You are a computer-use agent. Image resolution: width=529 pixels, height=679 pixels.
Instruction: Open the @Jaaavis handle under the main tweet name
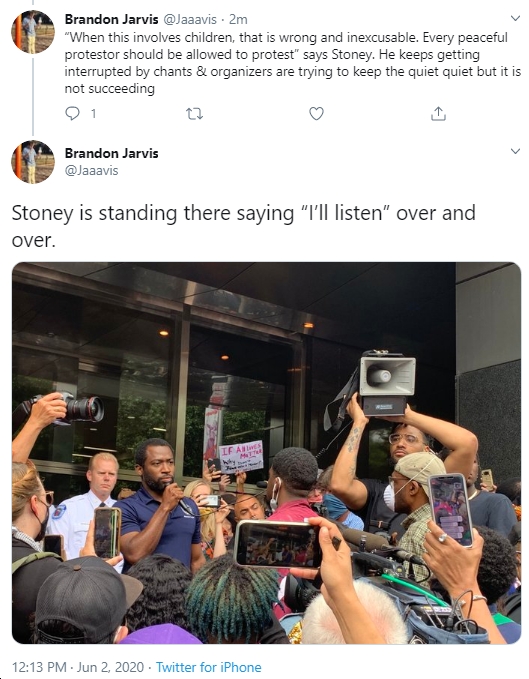[x=91, y=170]
